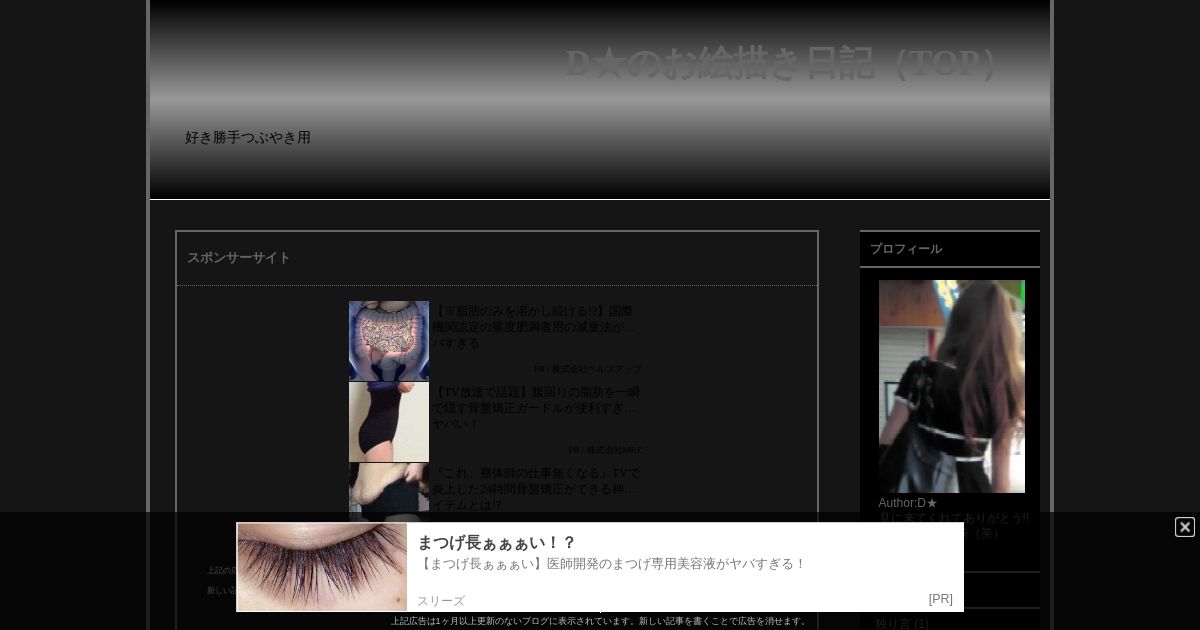1200x630 pixels.
Task: Open the まつげ長ぁぁぁい！？ ad headline
Action: coord(496,542)
